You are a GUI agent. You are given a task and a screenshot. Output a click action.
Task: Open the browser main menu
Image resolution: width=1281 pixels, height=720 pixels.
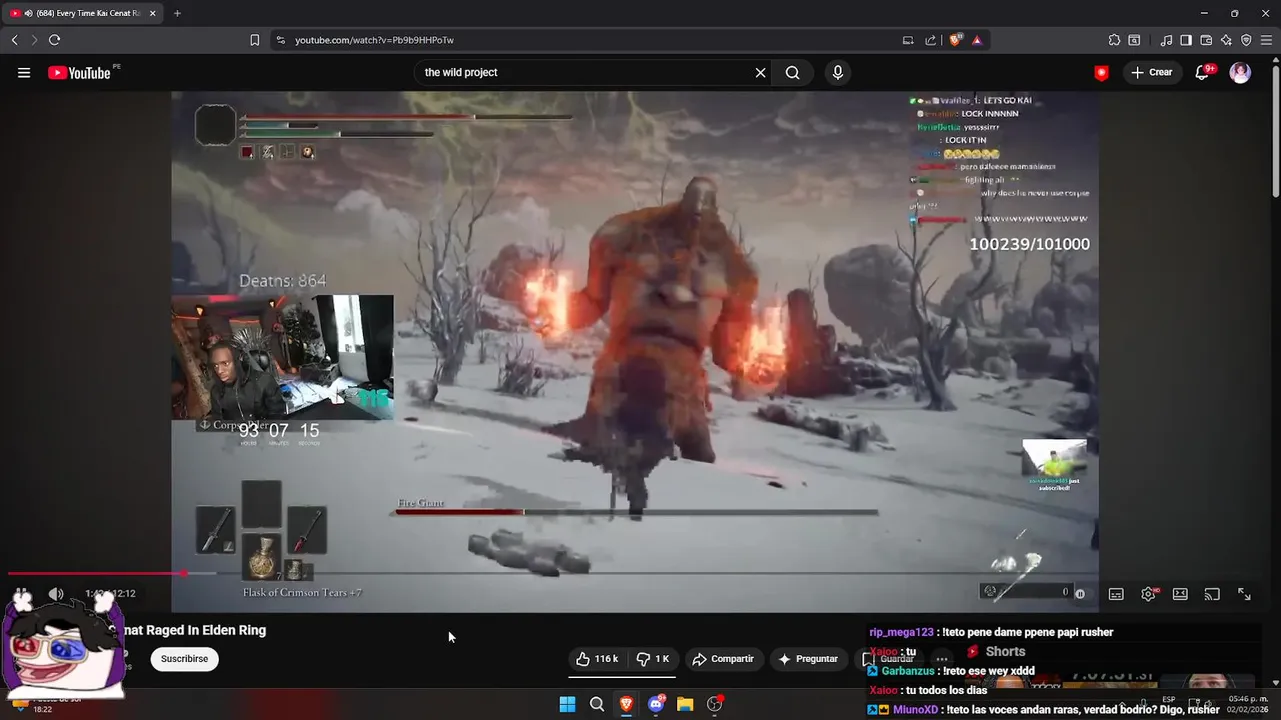[1266, 40]
